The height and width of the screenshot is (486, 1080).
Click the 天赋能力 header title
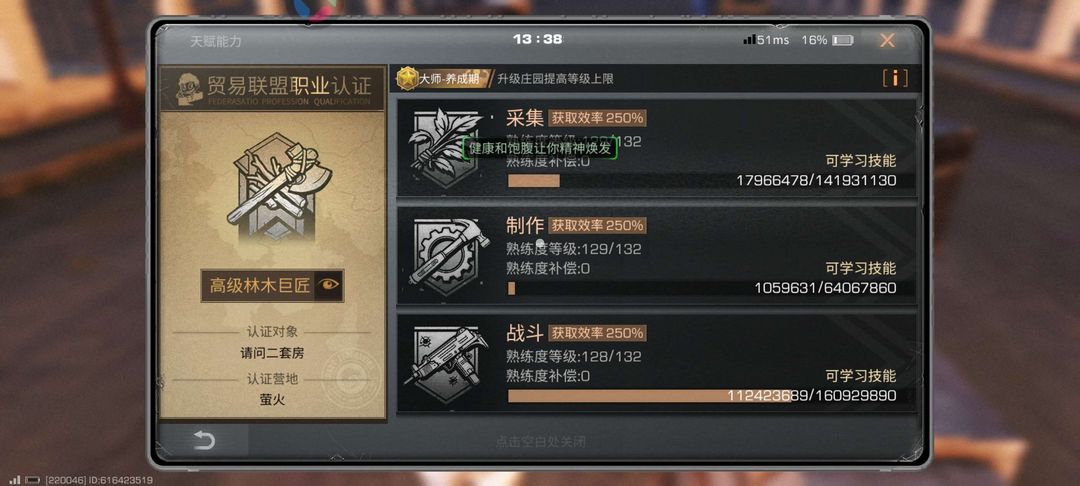click(x=216, y=41)
